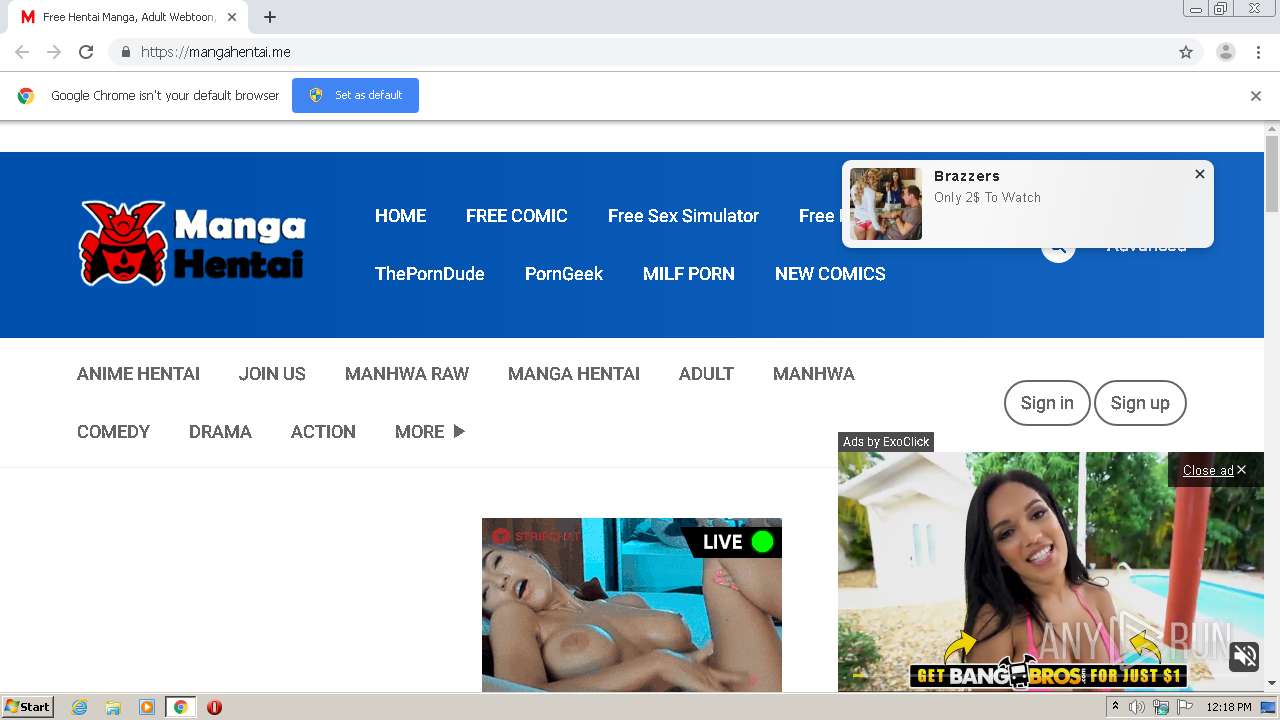Open ThePornDude link
Image resolution: width=1280 pixels, height=720 pixels.
point(430,274)
